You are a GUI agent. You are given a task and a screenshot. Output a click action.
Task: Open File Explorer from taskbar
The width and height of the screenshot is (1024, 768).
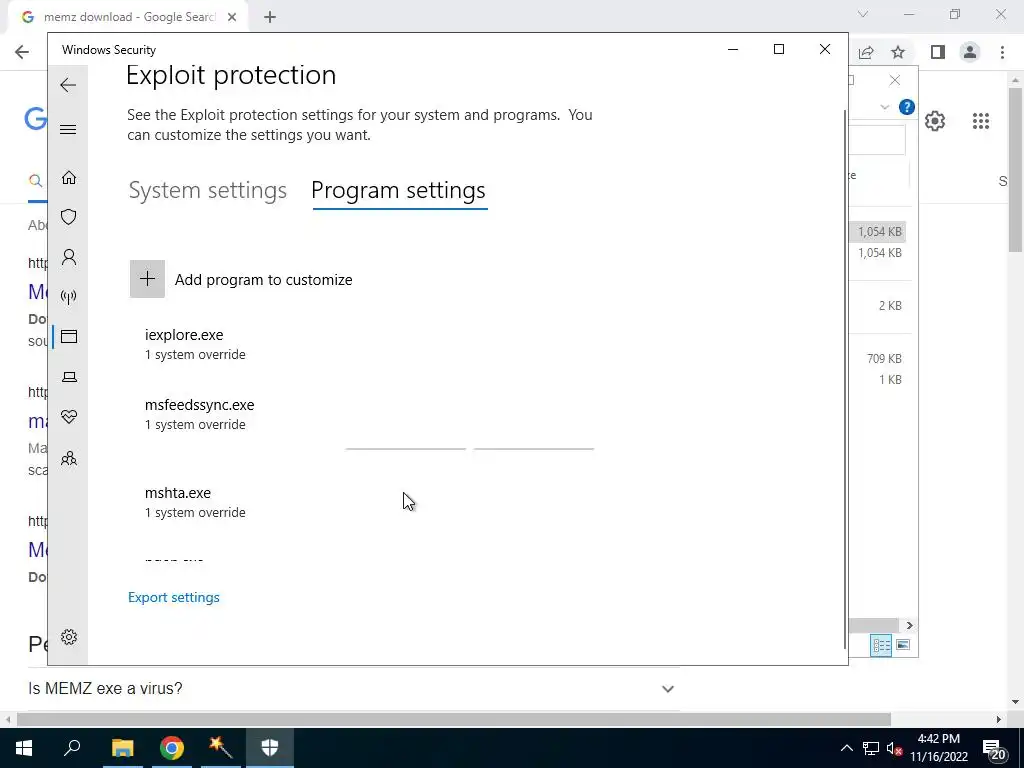click(122, 748)
